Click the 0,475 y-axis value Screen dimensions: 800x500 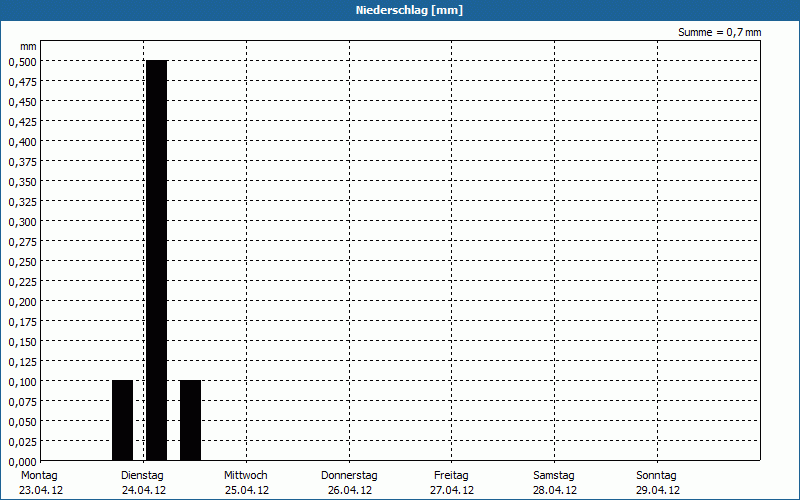[x=22, y=82]
